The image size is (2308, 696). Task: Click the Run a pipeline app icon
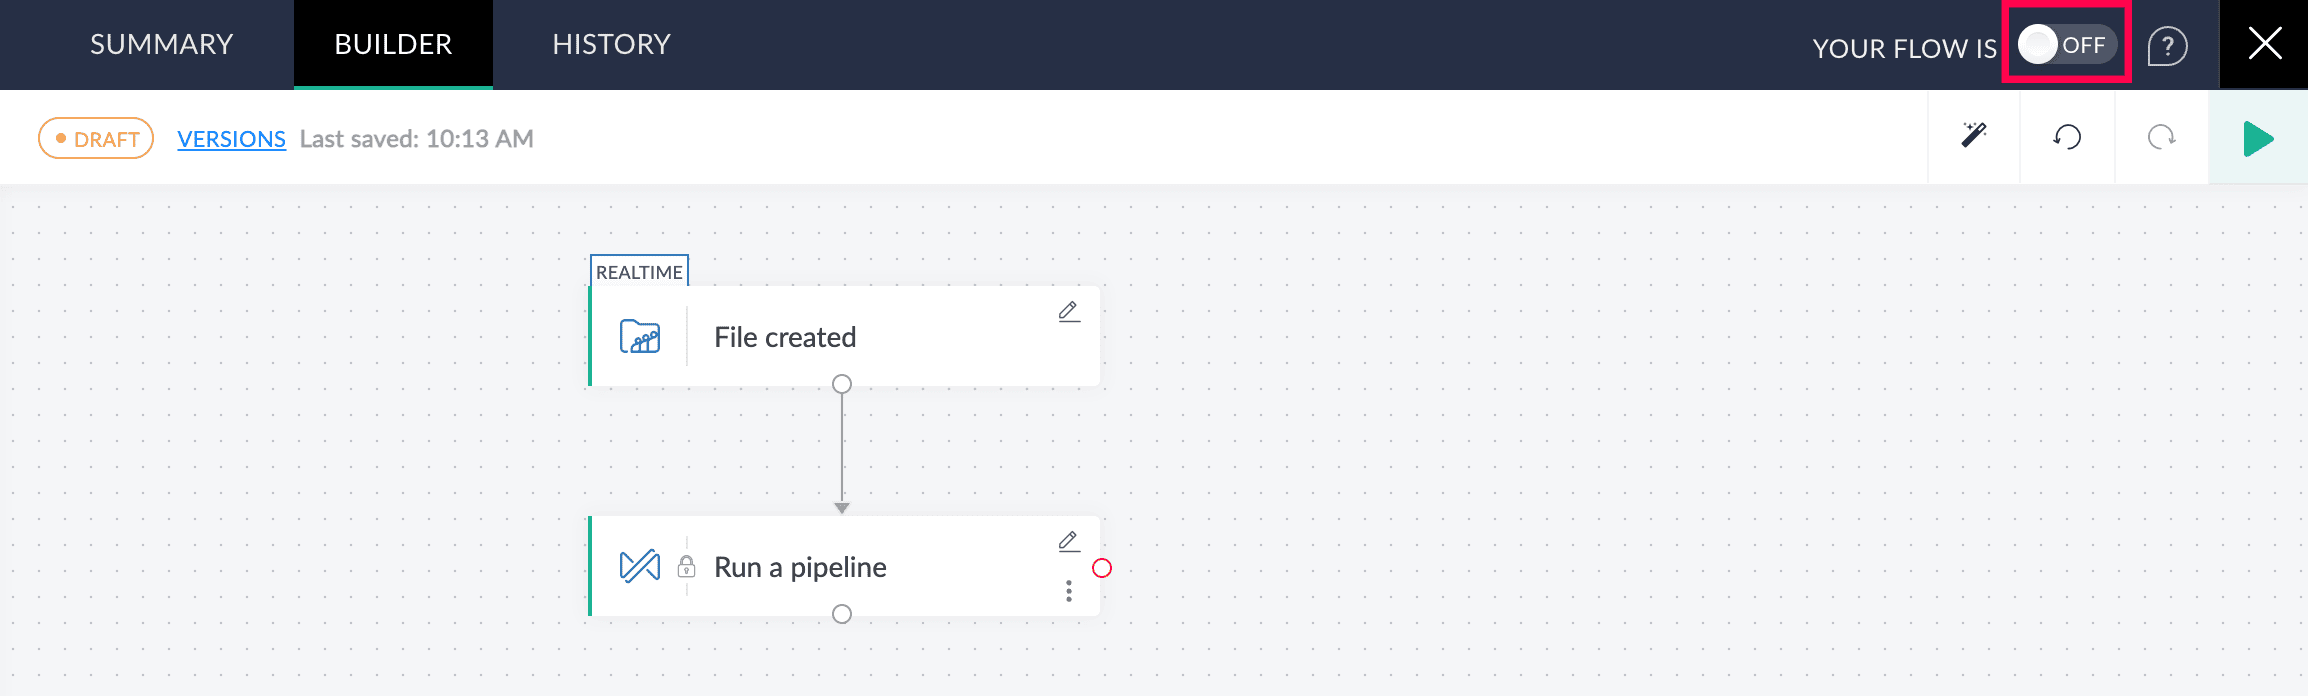pyautogui.click(x=640, y=567)
